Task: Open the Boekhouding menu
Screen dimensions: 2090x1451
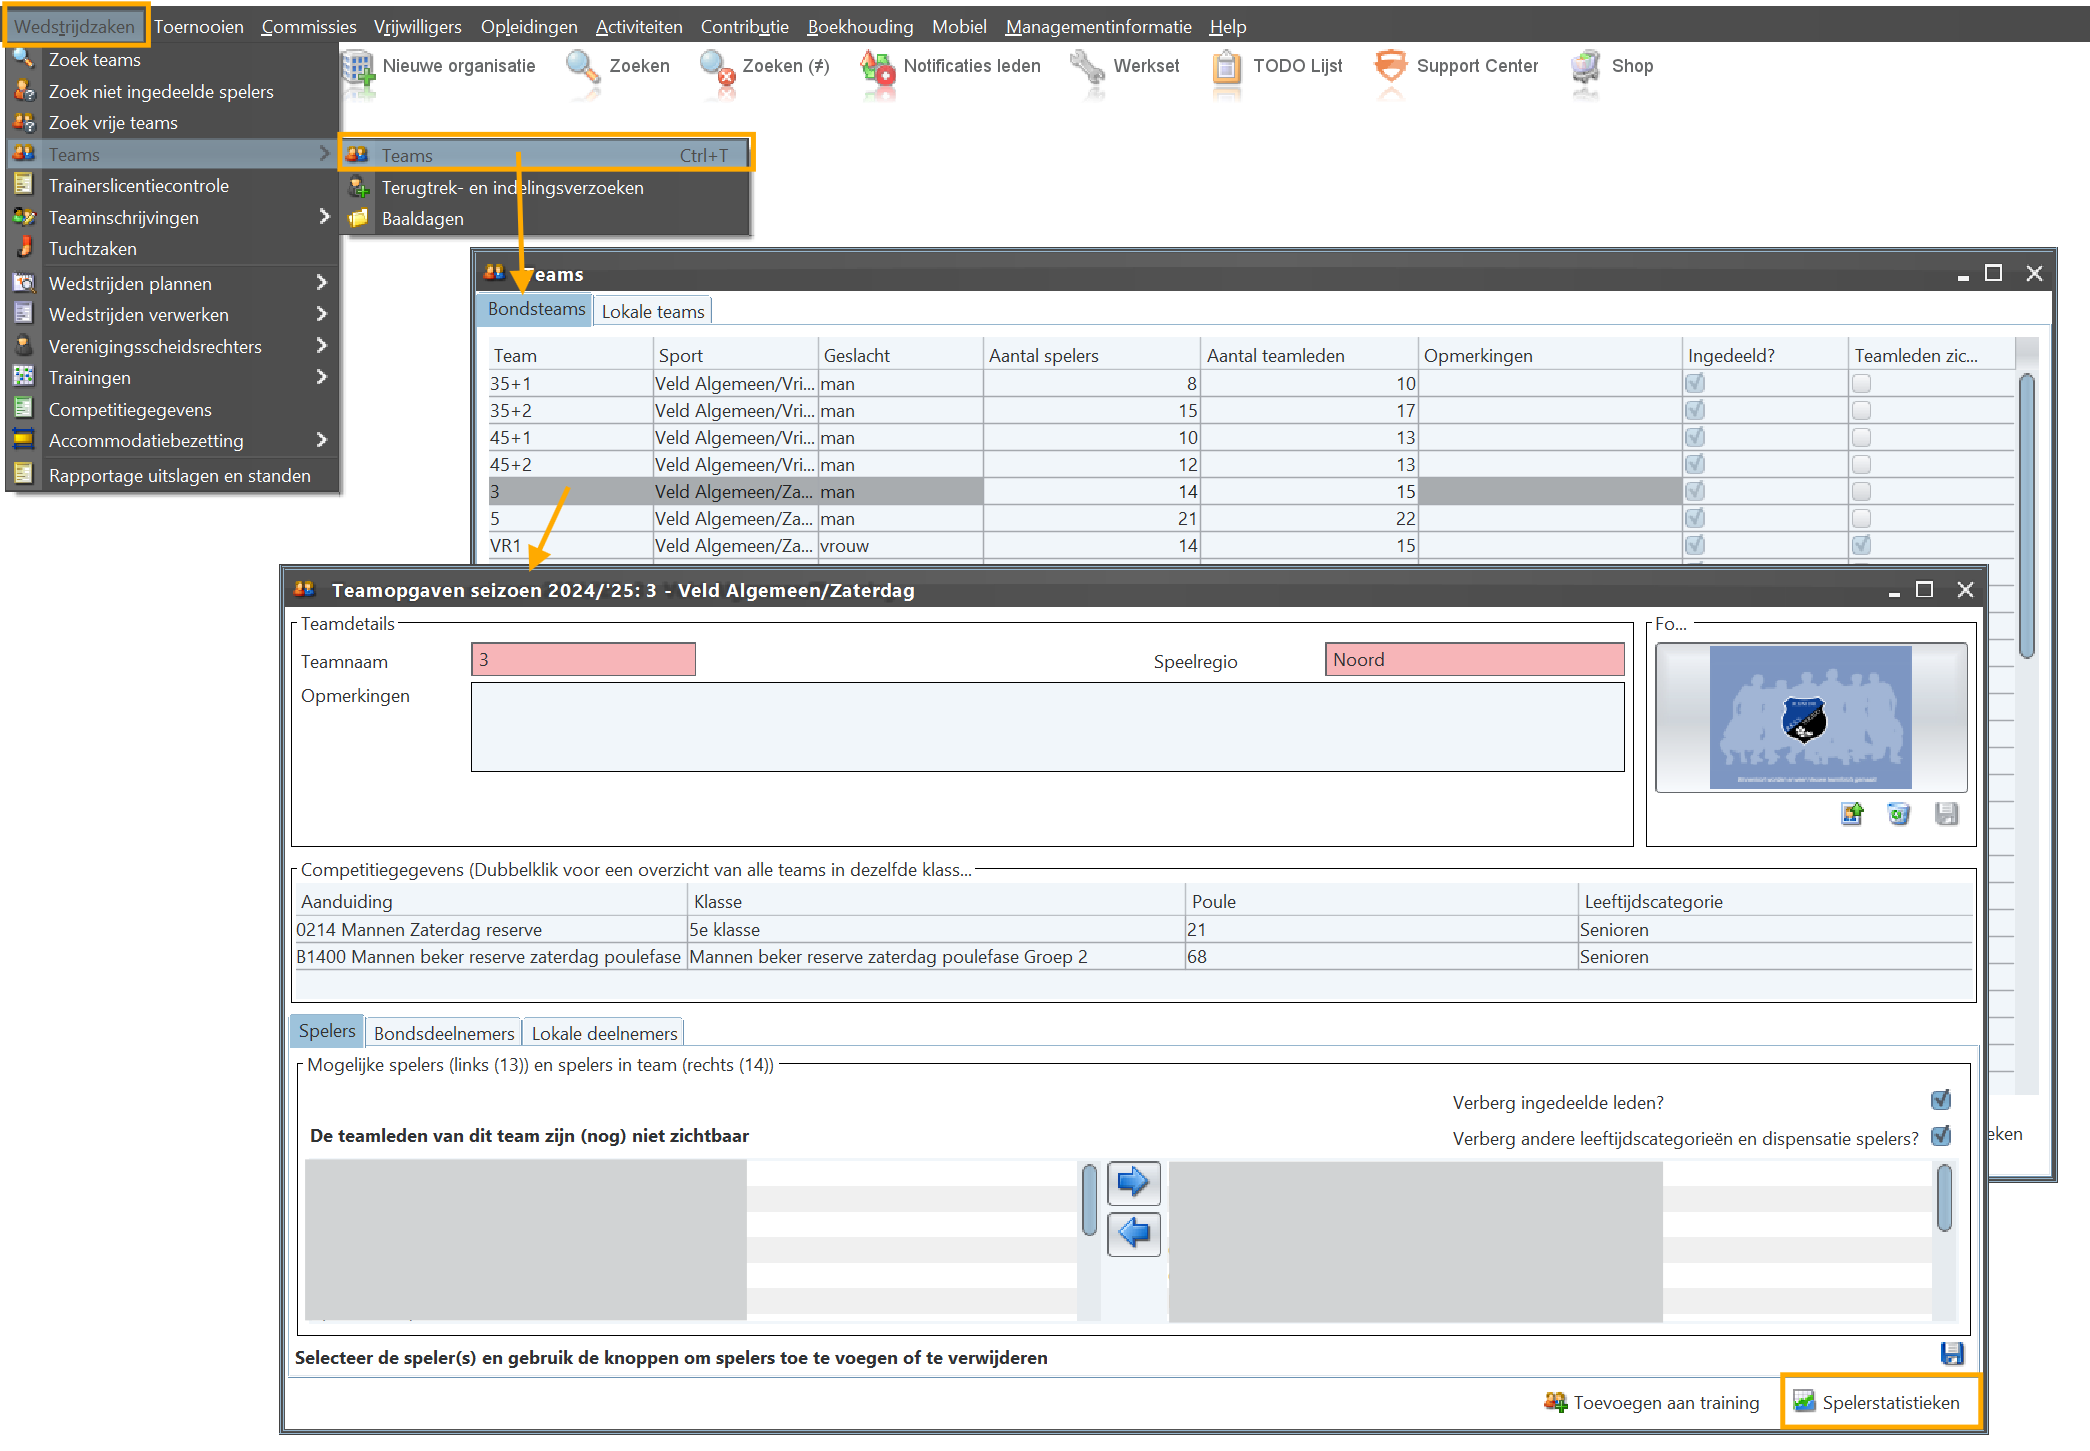Action: pyautogui.click(x=860, y=26)
